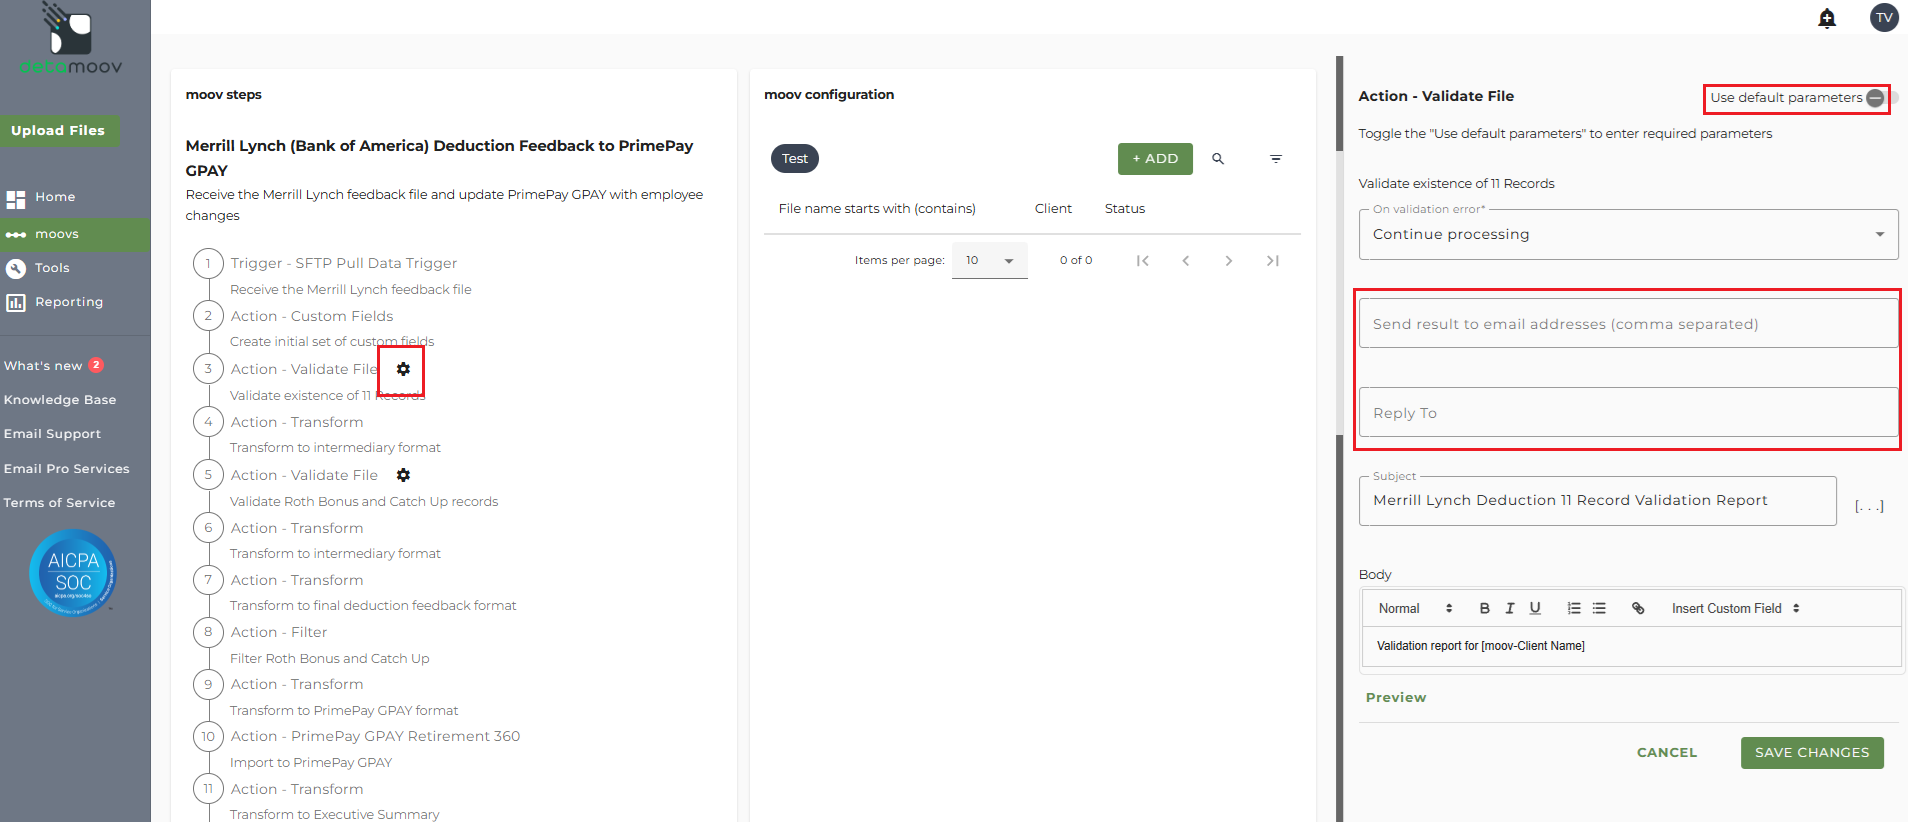Open the TV user avatar menu

tap(1884, 17)
